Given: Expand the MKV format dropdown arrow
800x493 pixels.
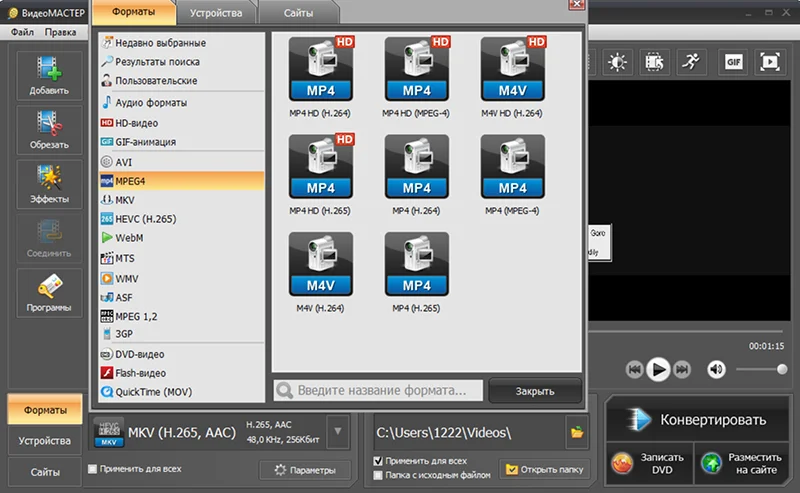Looking at the screenshot, I should tap(338, 432).
